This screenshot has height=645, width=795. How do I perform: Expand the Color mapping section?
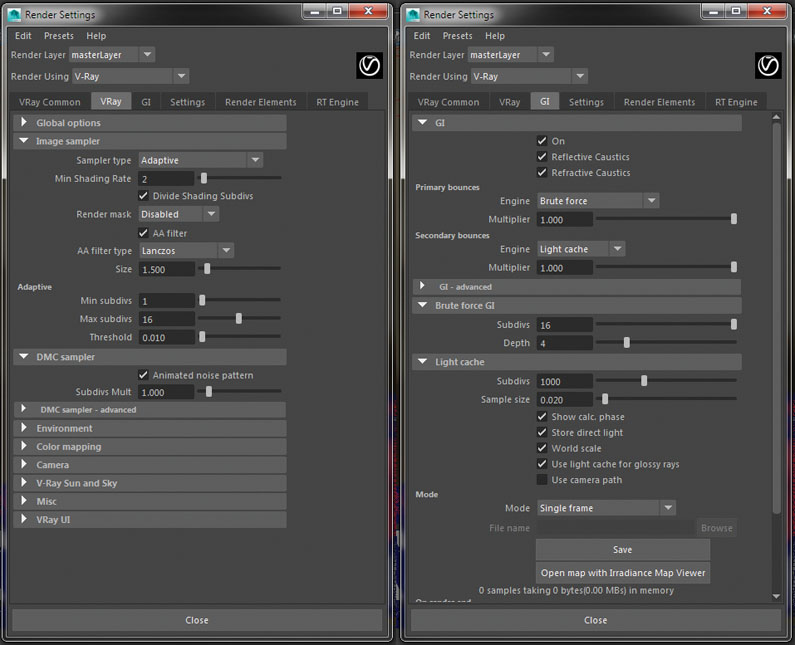pos(150,447)
